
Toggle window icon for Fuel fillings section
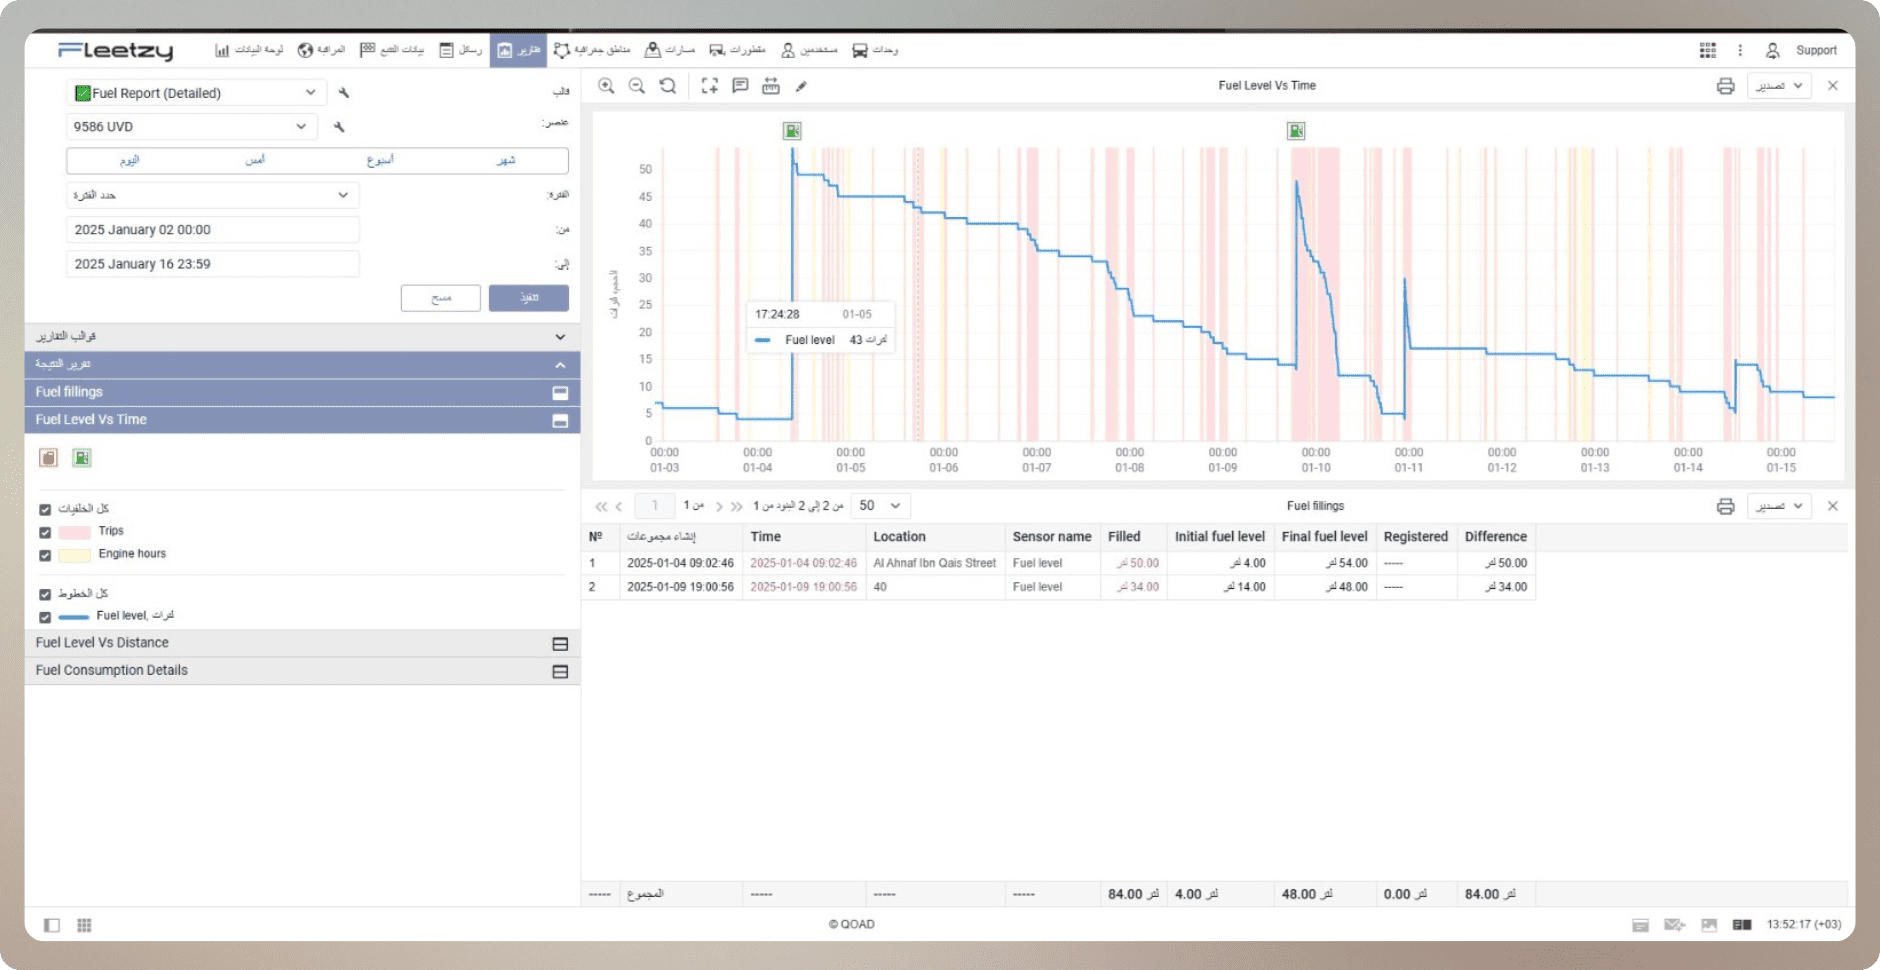click(560, 393)
